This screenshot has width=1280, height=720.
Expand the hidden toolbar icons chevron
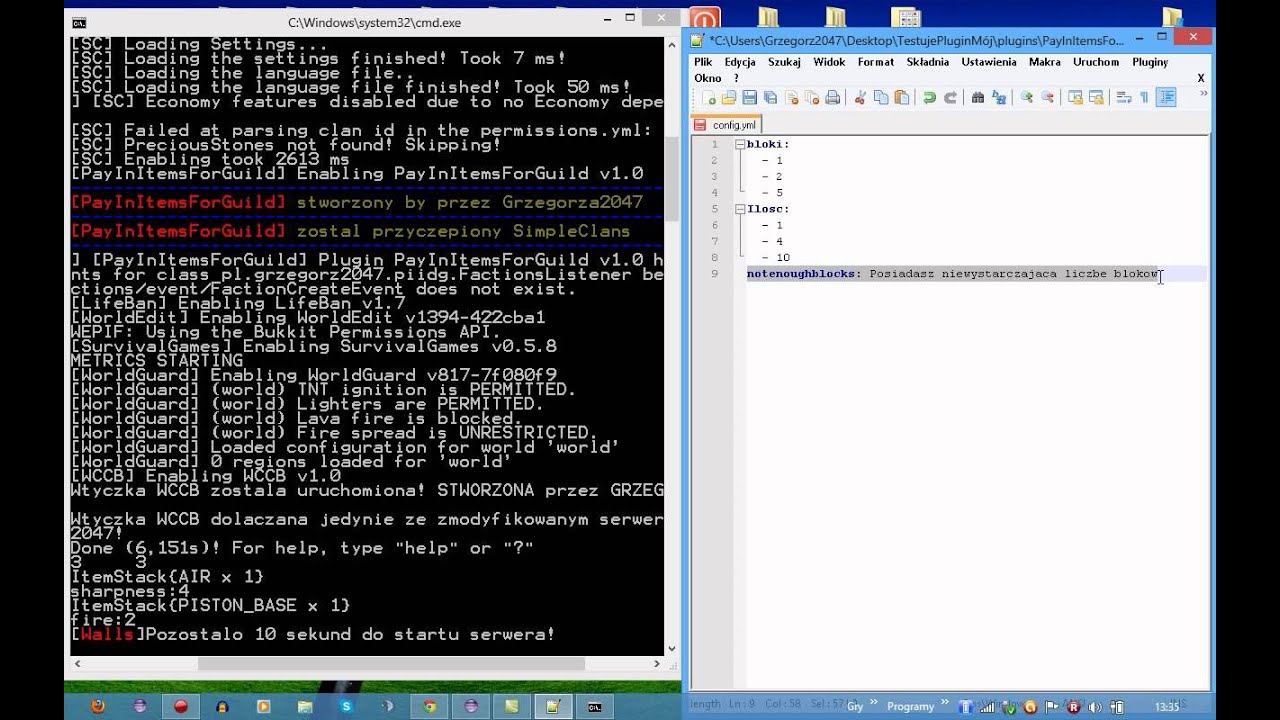coord(1203,93)
